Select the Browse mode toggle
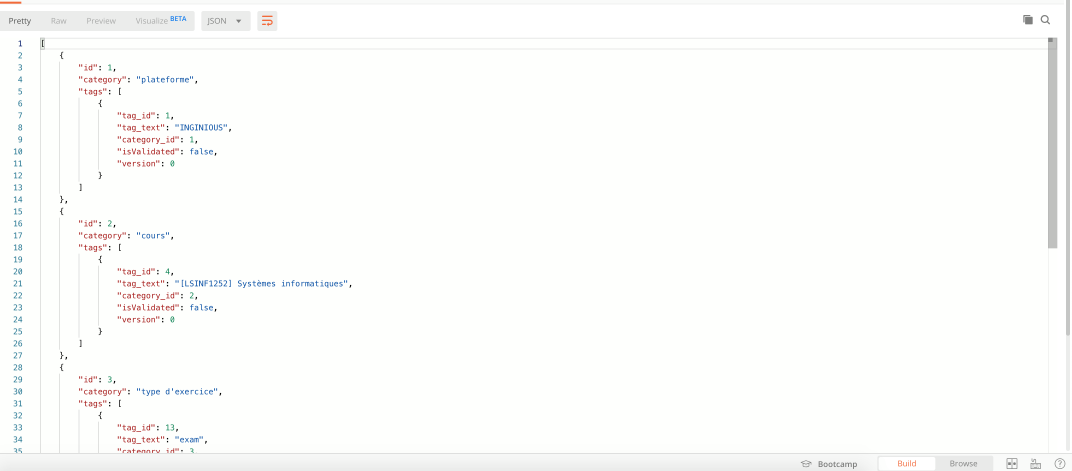The image size is (1072, 471). (963, 463)
